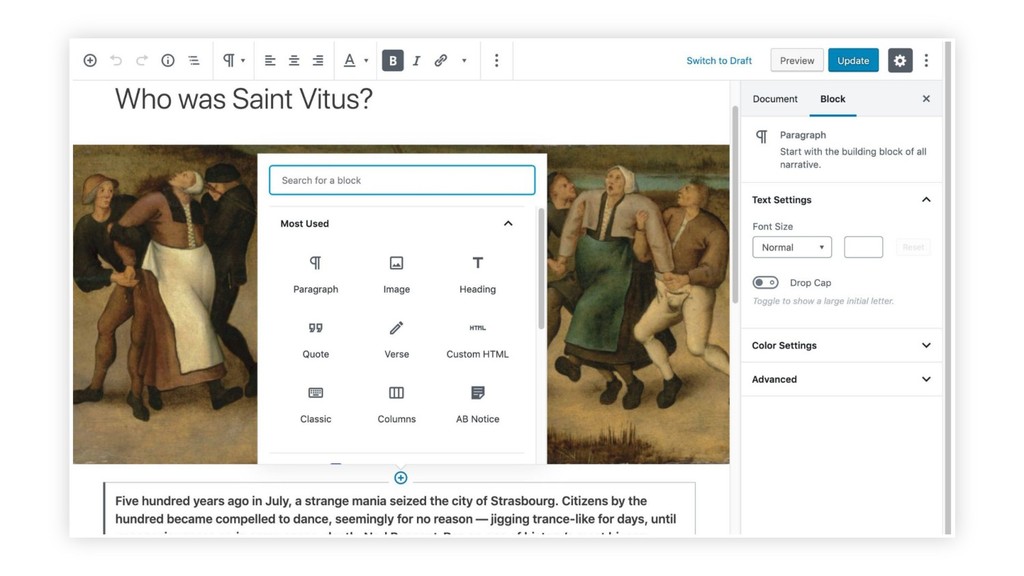Align text left
This screenshot has width=1024, height=576.
(270, 60)
